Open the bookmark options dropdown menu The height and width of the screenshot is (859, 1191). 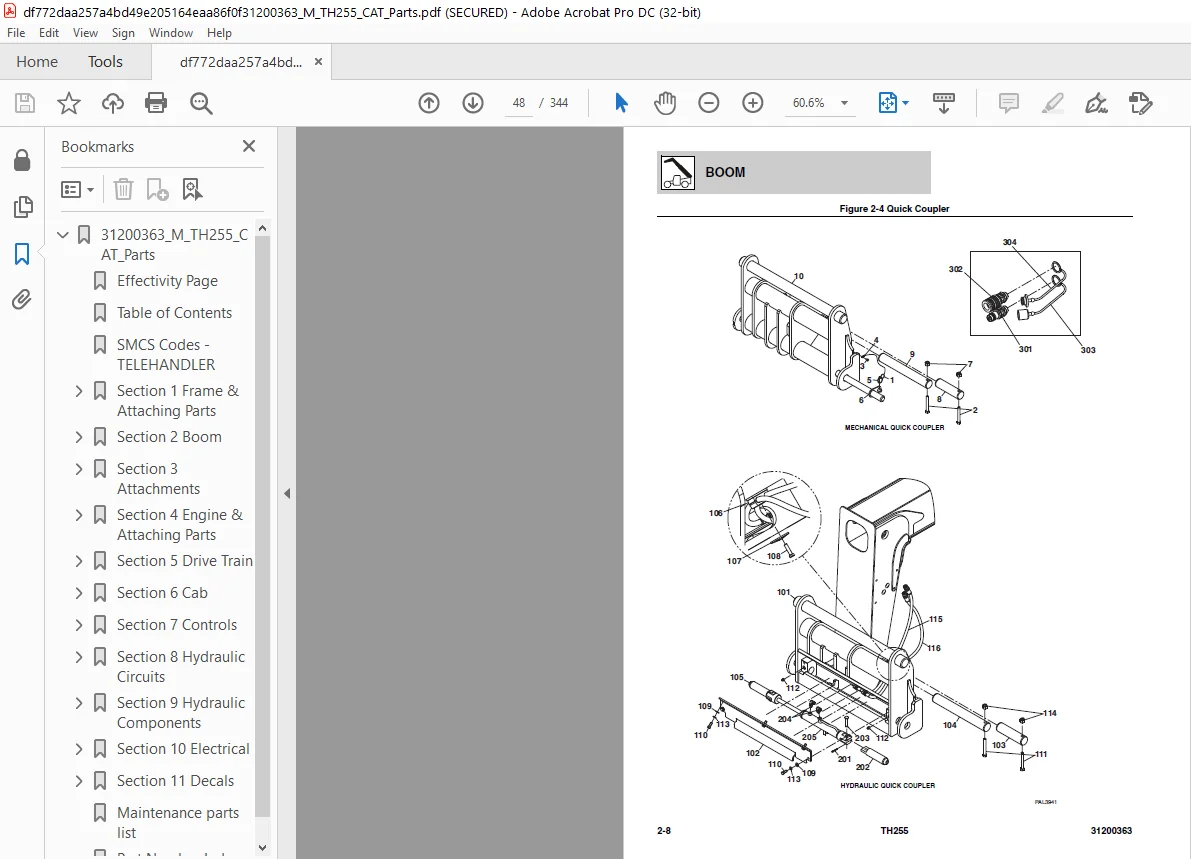coord(77,189)
